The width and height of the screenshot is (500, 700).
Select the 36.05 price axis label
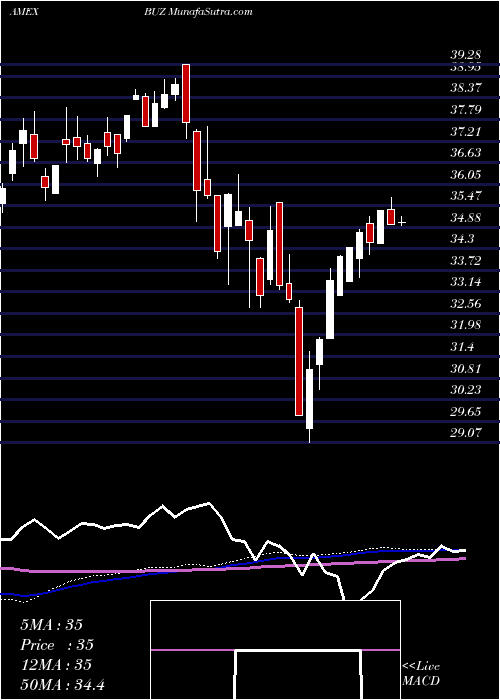pos(466,174)
